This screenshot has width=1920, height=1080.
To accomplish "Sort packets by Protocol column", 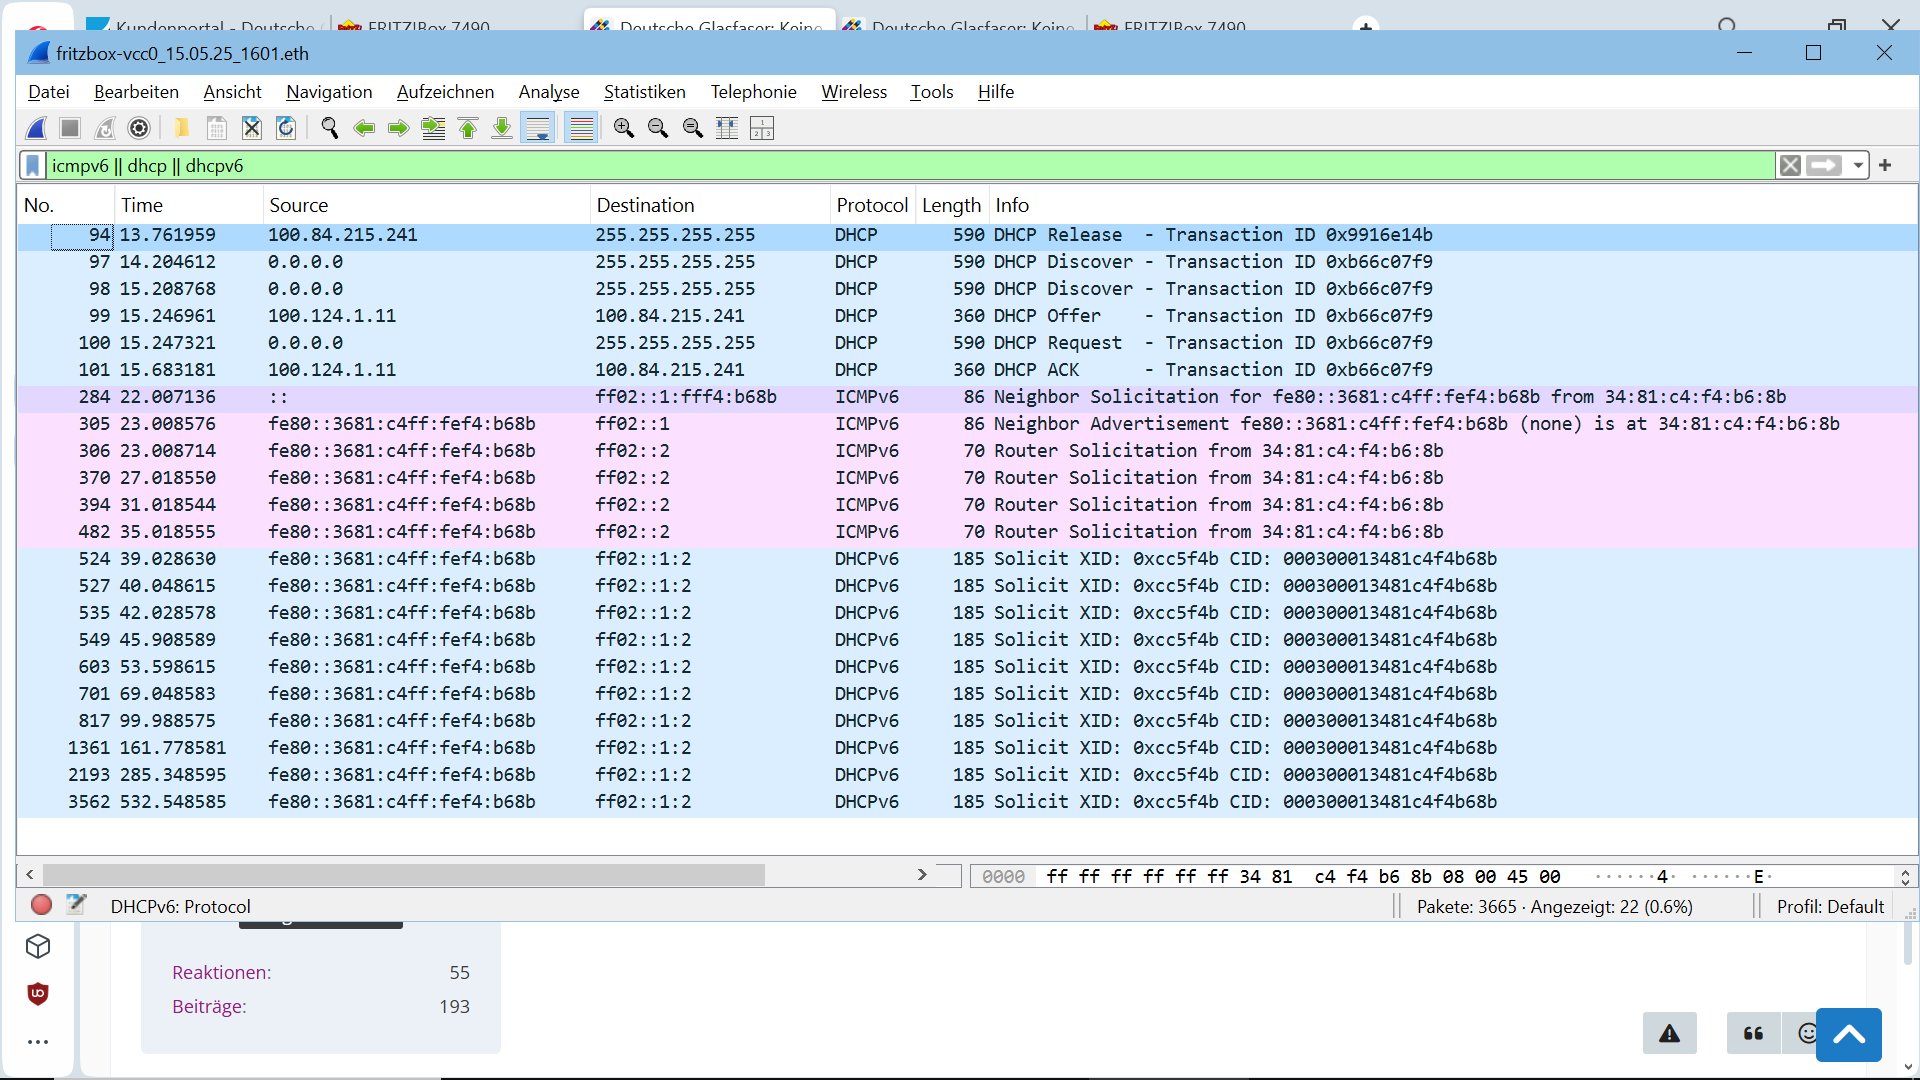I will tap(873, 205).
